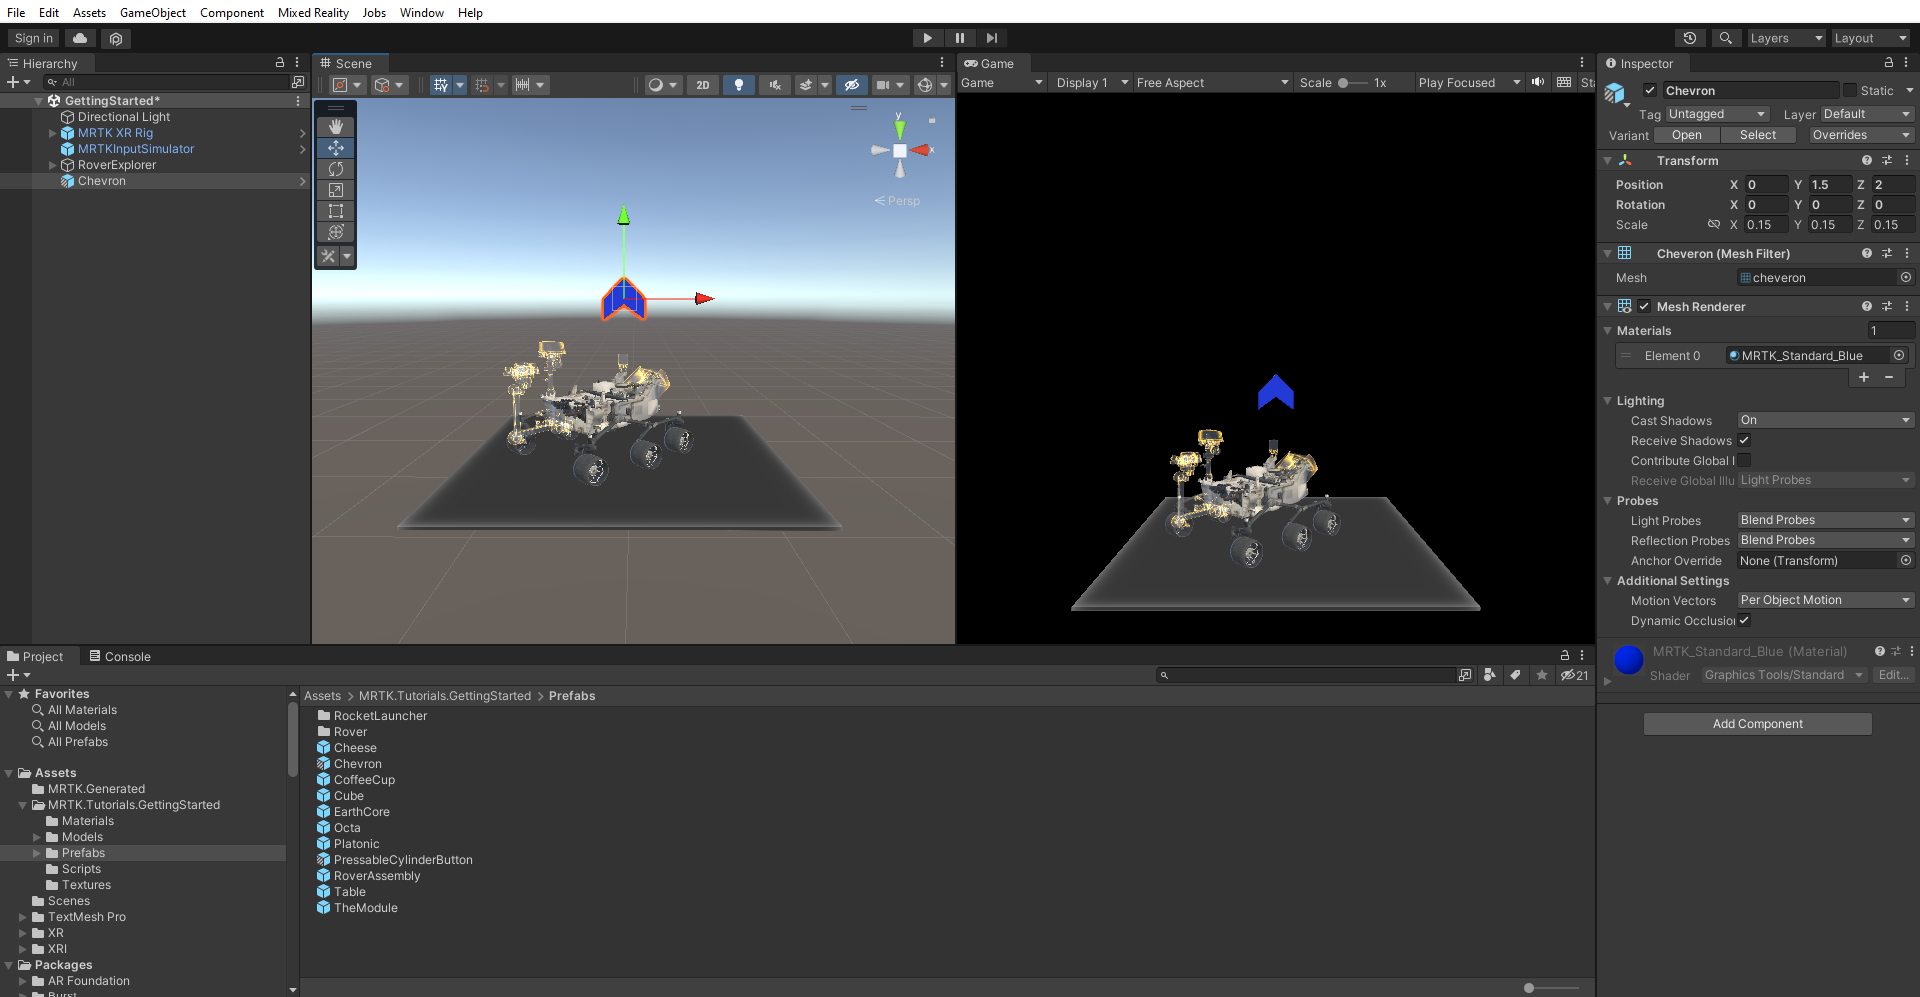This screenshot has width=1920, height=997.
Task: Select the Transform tool in Scene
Action: [x=336, y=232]
